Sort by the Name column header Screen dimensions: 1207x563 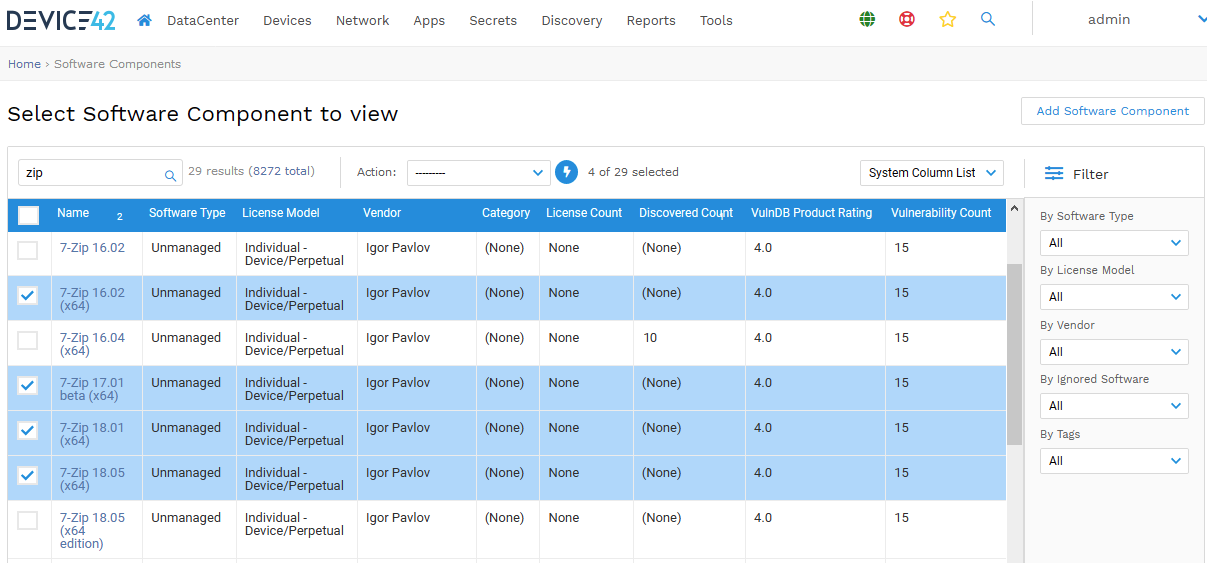tap(73, 213)
